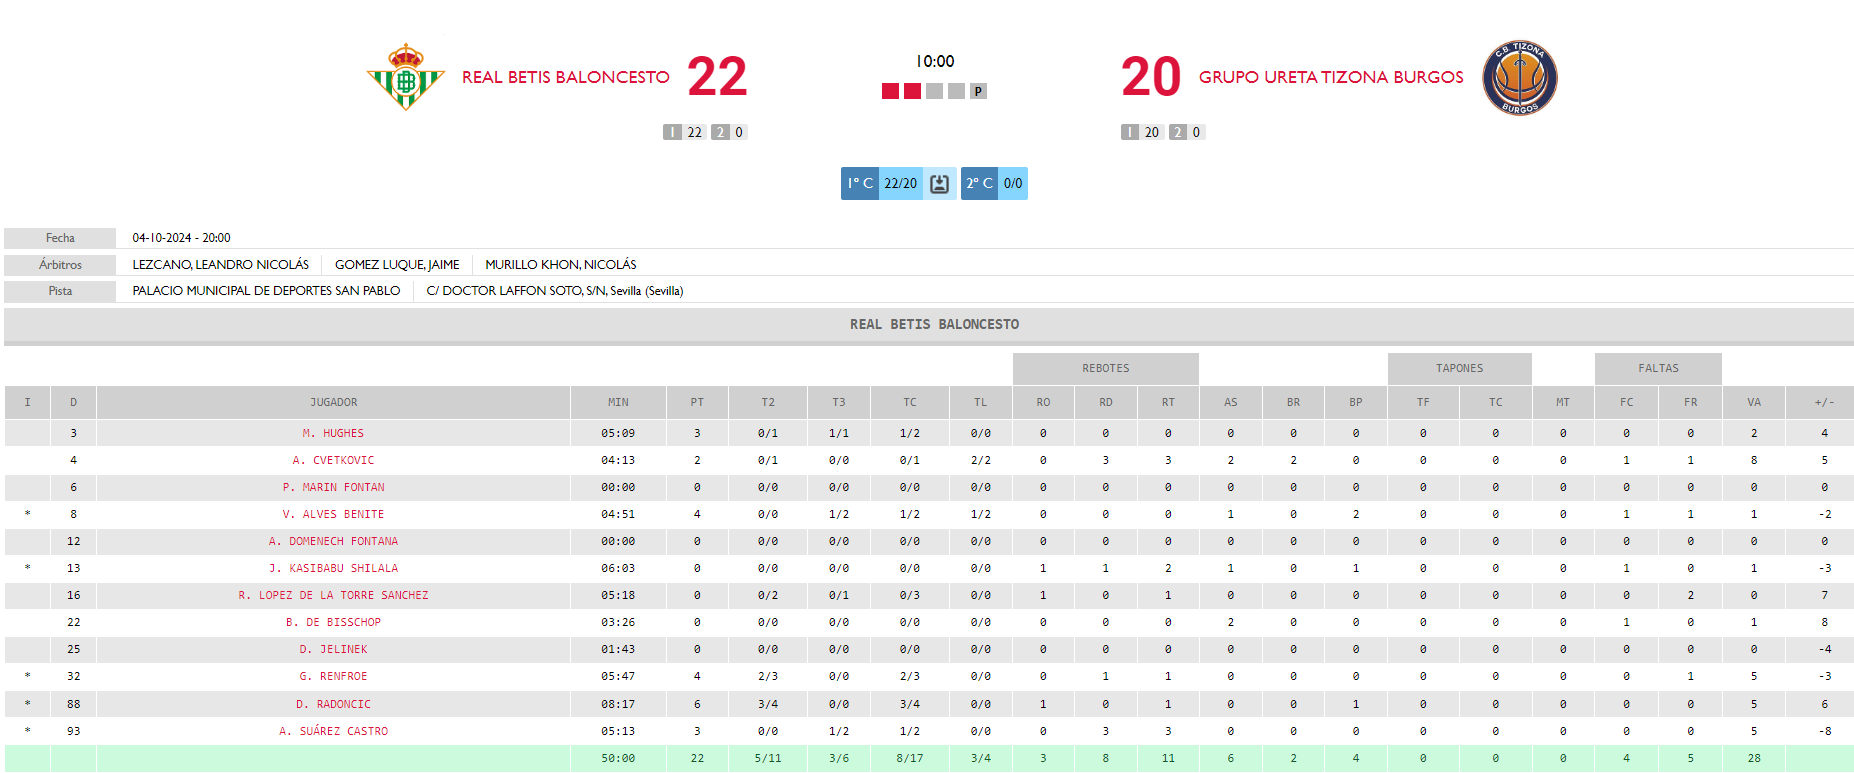Open player A. CVETKOVIC profile
Image resolution: width=1854 pixels, height=773 pixels.
(333, 460)
